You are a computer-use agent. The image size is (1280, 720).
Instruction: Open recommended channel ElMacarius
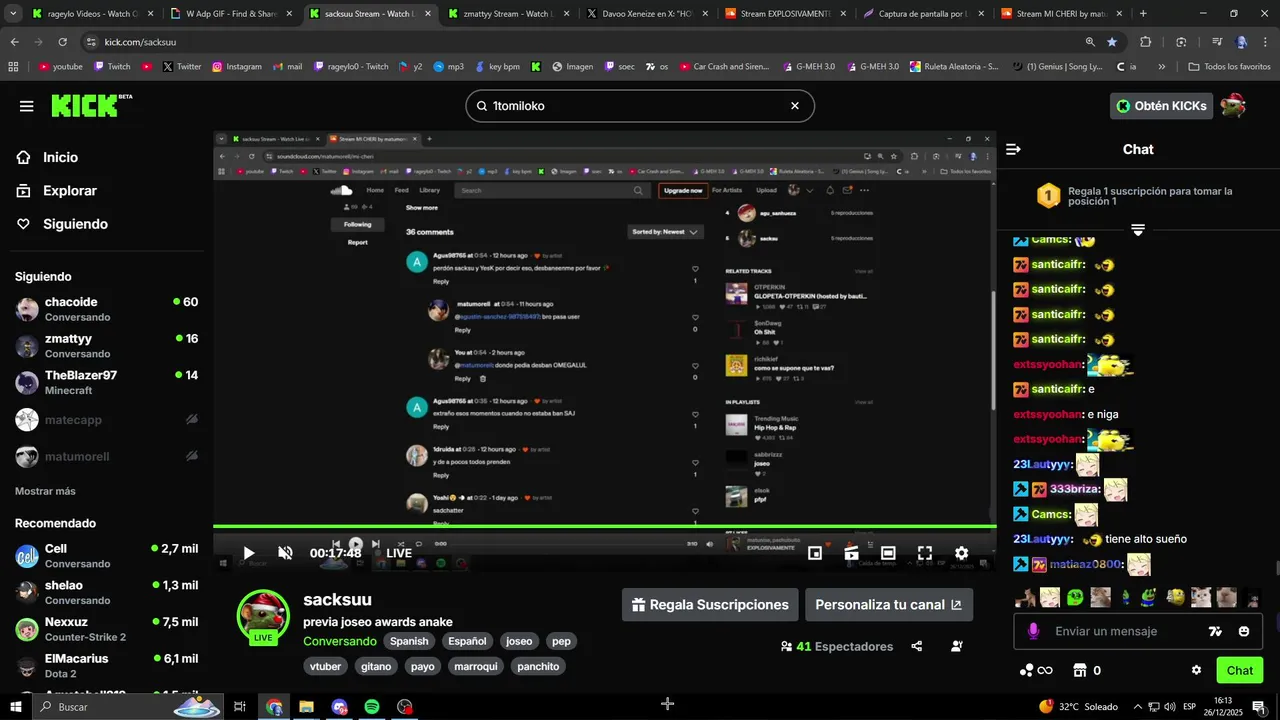[106, 666]
